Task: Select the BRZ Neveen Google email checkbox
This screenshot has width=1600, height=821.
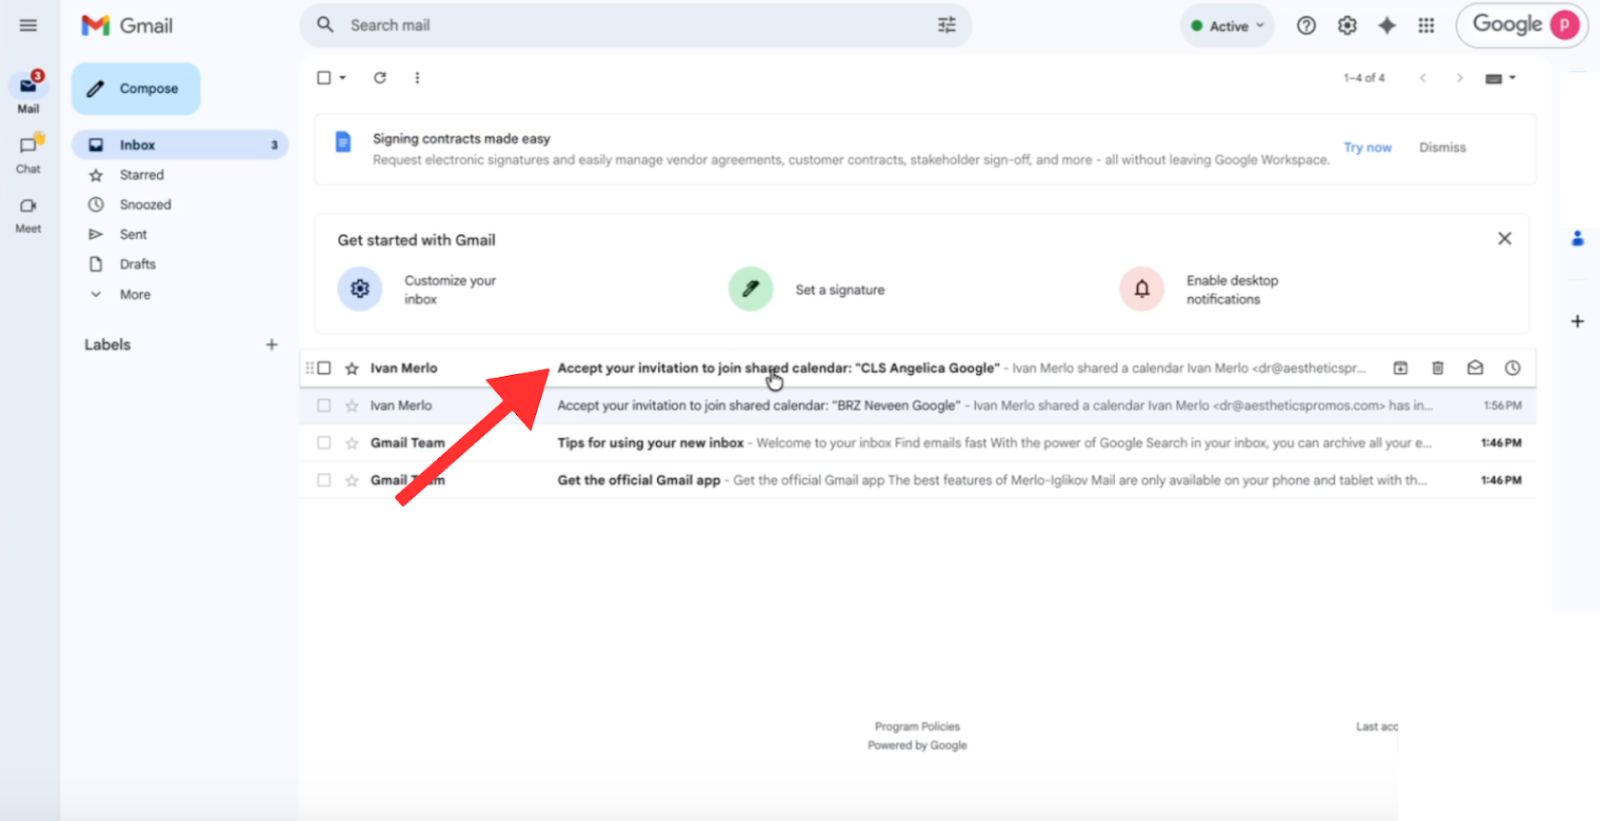Action: click(x=324, y=406)
